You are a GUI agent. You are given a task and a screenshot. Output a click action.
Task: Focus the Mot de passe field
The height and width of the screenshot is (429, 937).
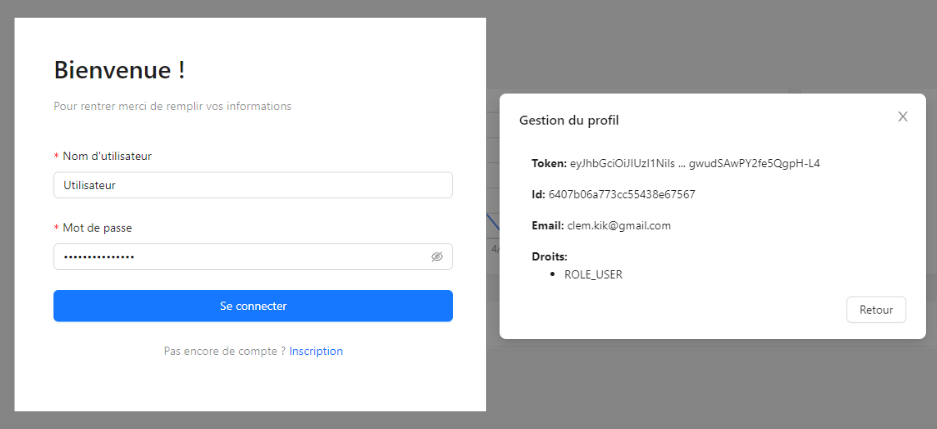253,256
